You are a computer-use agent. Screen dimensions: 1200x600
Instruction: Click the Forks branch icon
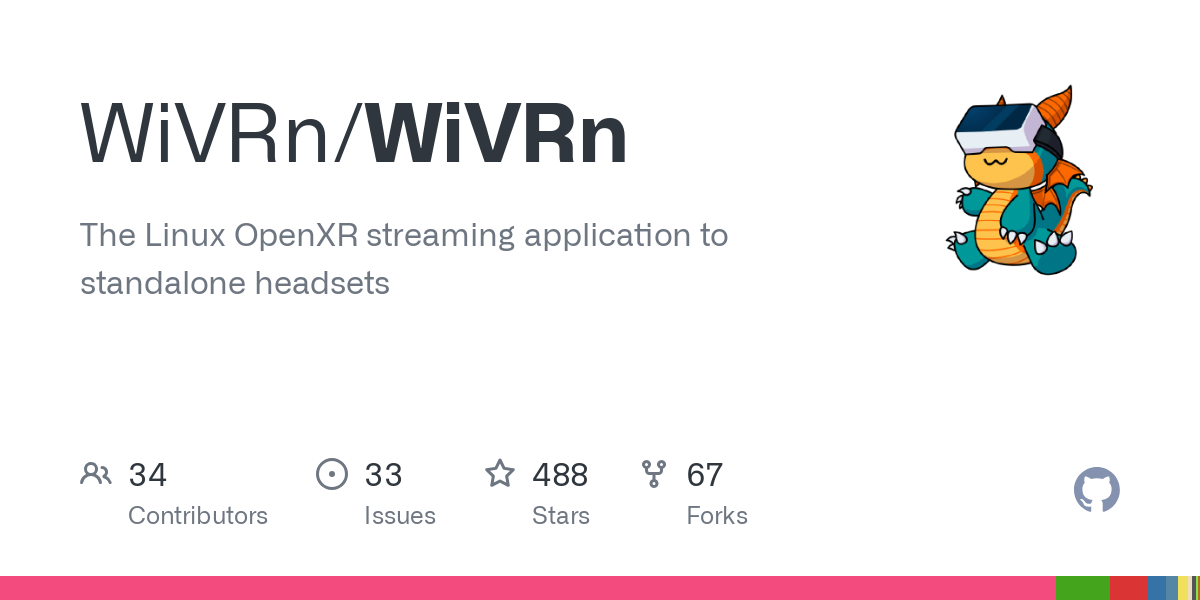(654, 473)
